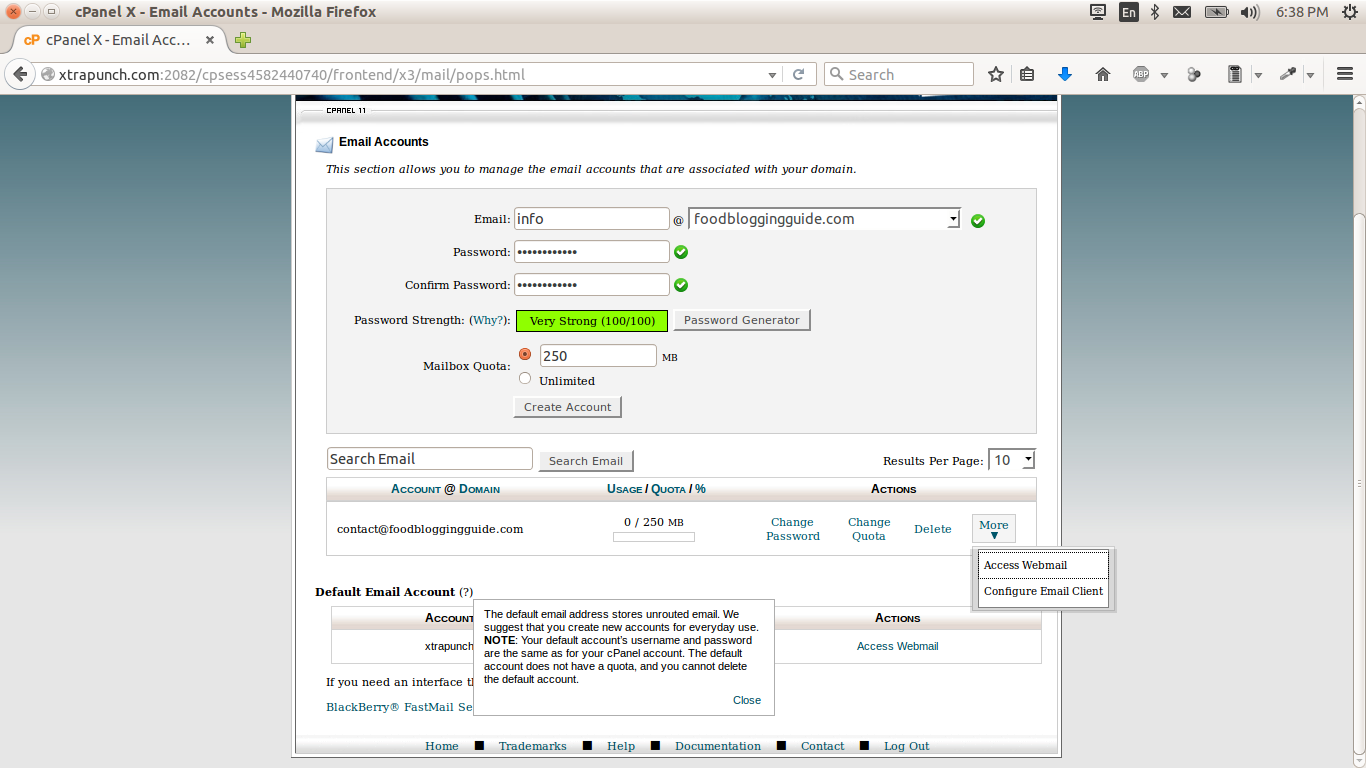The image size is (1366, 768).
Task: Open the Bluetooth indicator menu
Action: 1155,12
